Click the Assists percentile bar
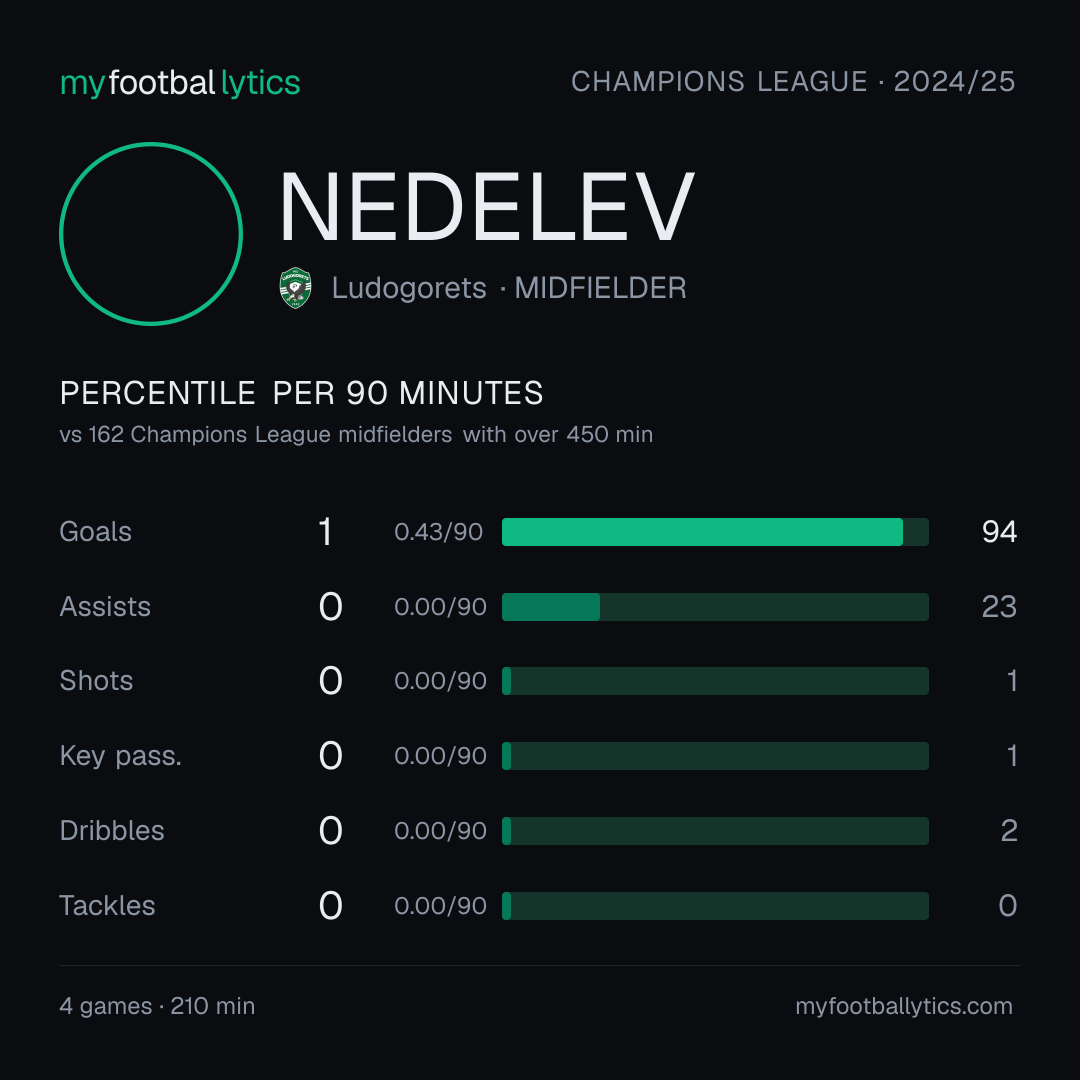 click(x=715, y=607)
